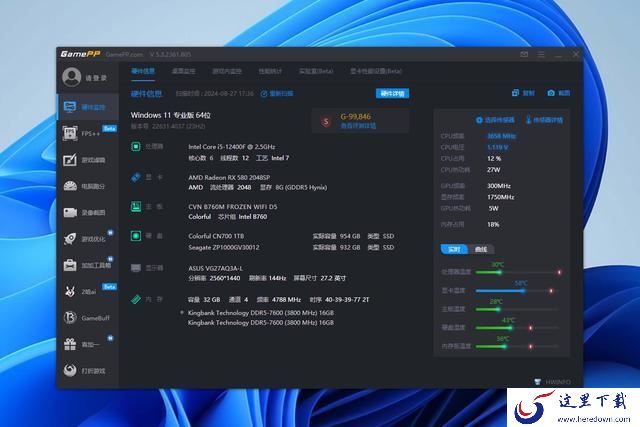Click the sensor details thermometer link
The height and width of the screenshot is (427, 640).
click(544, 120)
